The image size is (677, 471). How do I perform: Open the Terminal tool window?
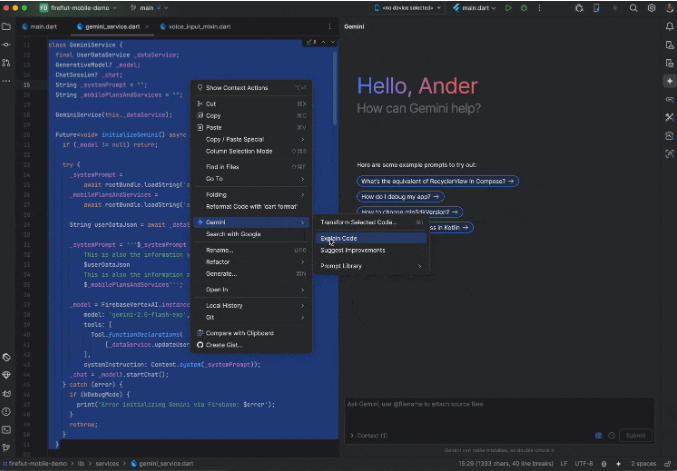6,430
